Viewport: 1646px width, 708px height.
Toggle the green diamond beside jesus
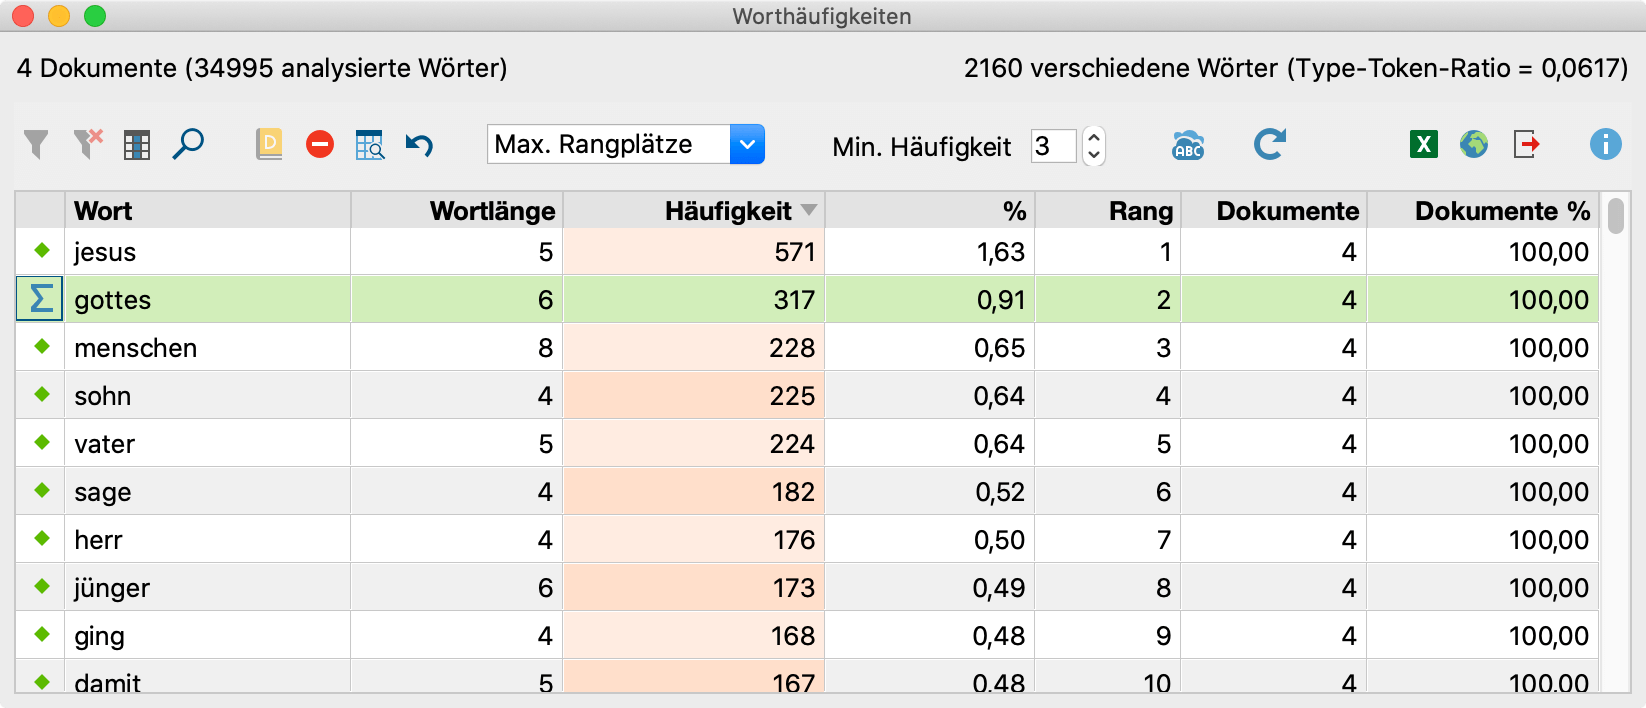[x=42, y=251]
